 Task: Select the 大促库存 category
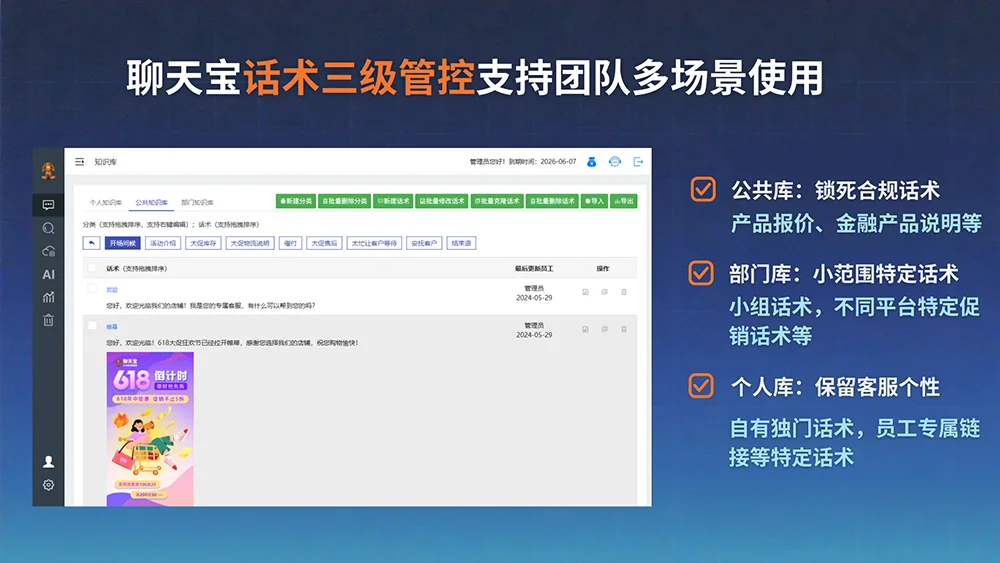203,243
